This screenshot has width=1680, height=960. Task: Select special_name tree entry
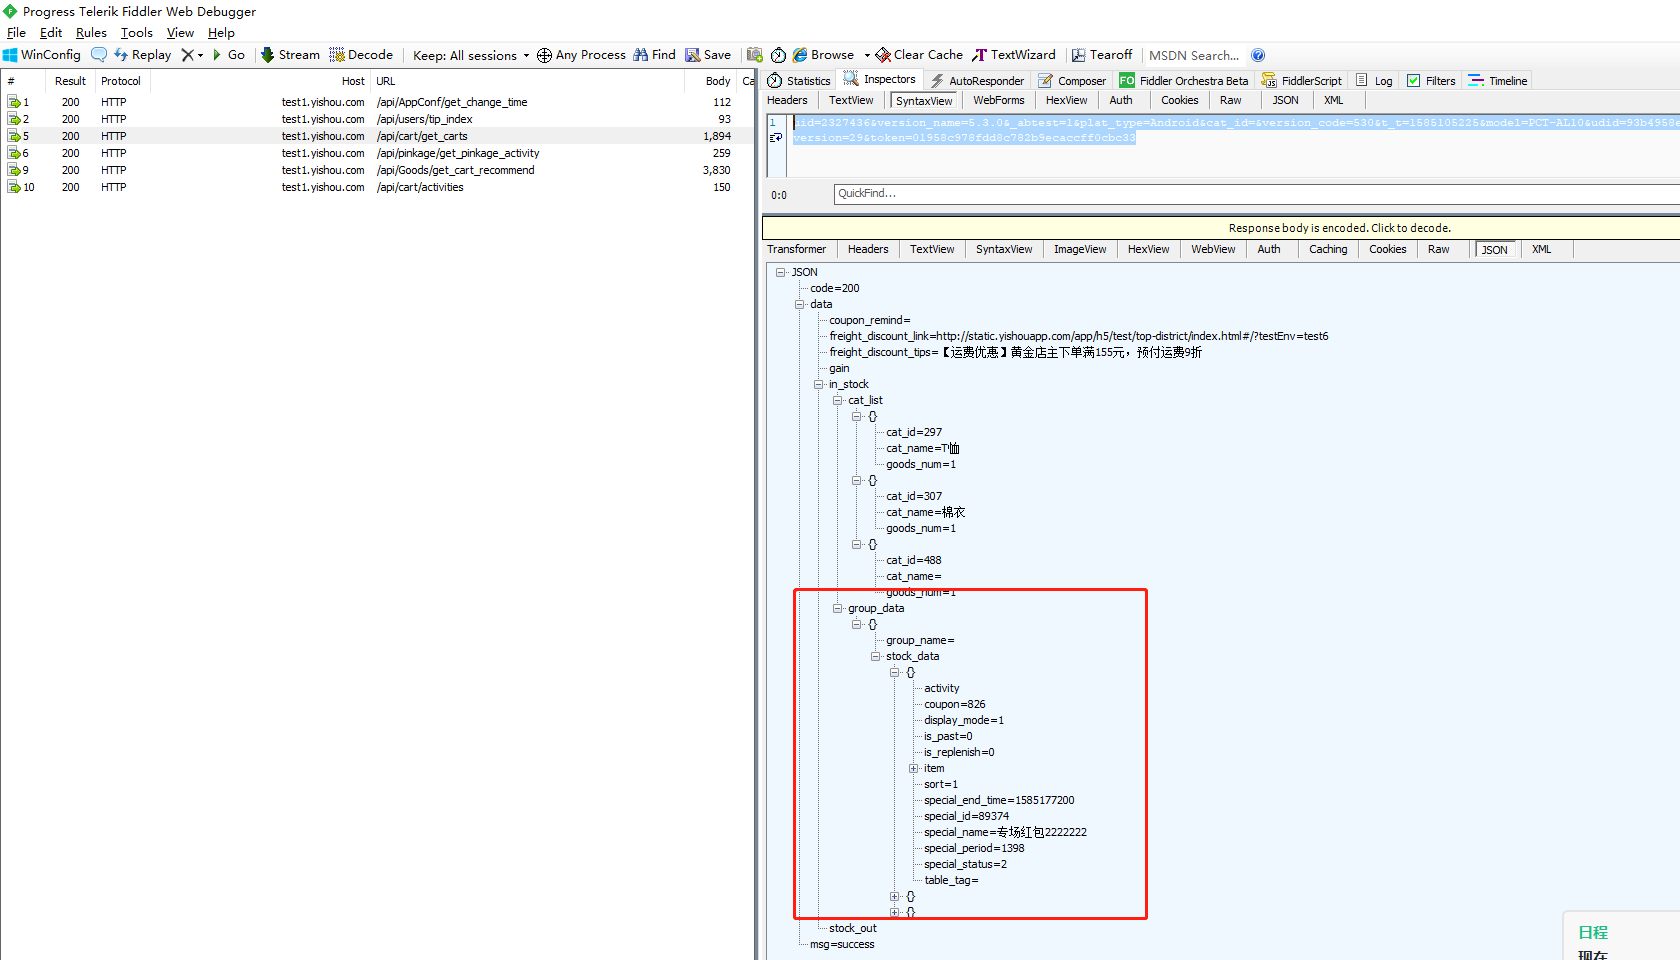(1005, 832)
